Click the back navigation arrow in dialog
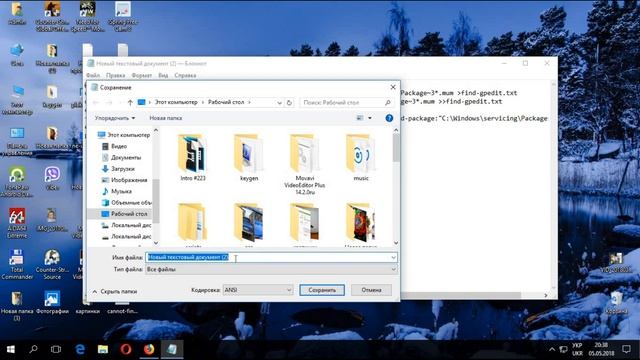The image size is (640, 360). pos(96,102)
